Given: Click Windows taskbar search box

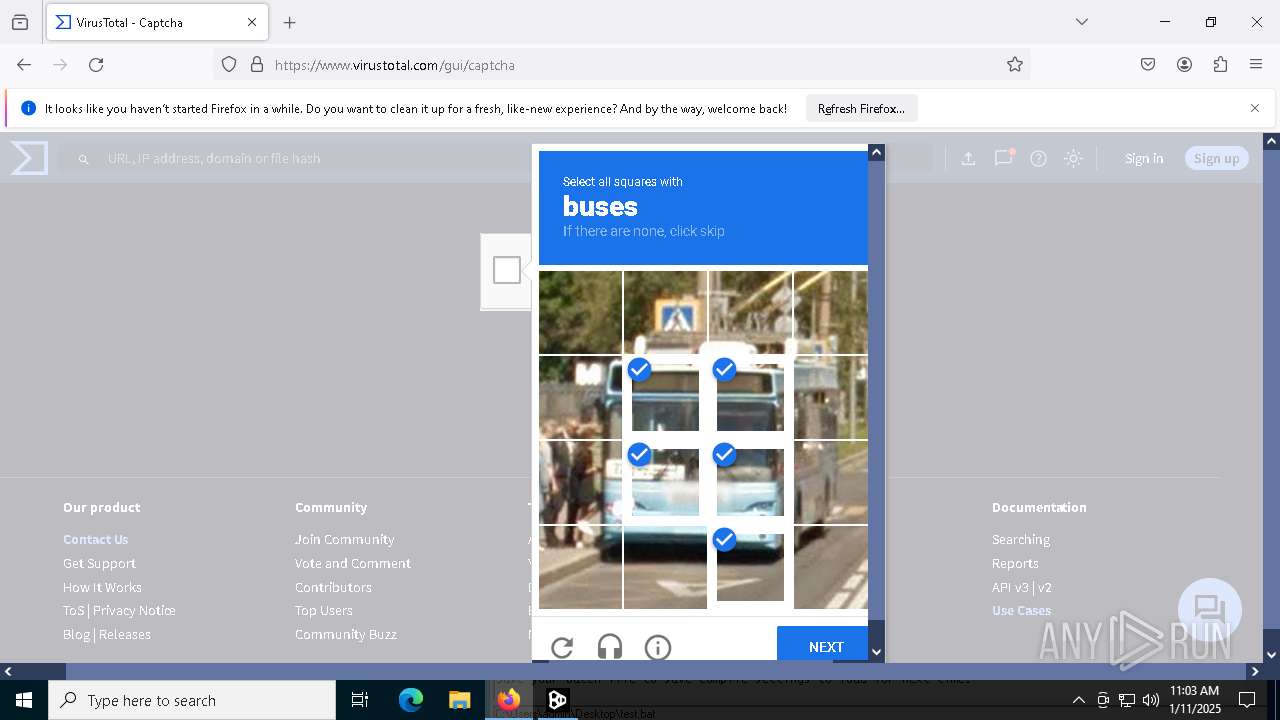Looking at the screenshot, I should 192,700.
